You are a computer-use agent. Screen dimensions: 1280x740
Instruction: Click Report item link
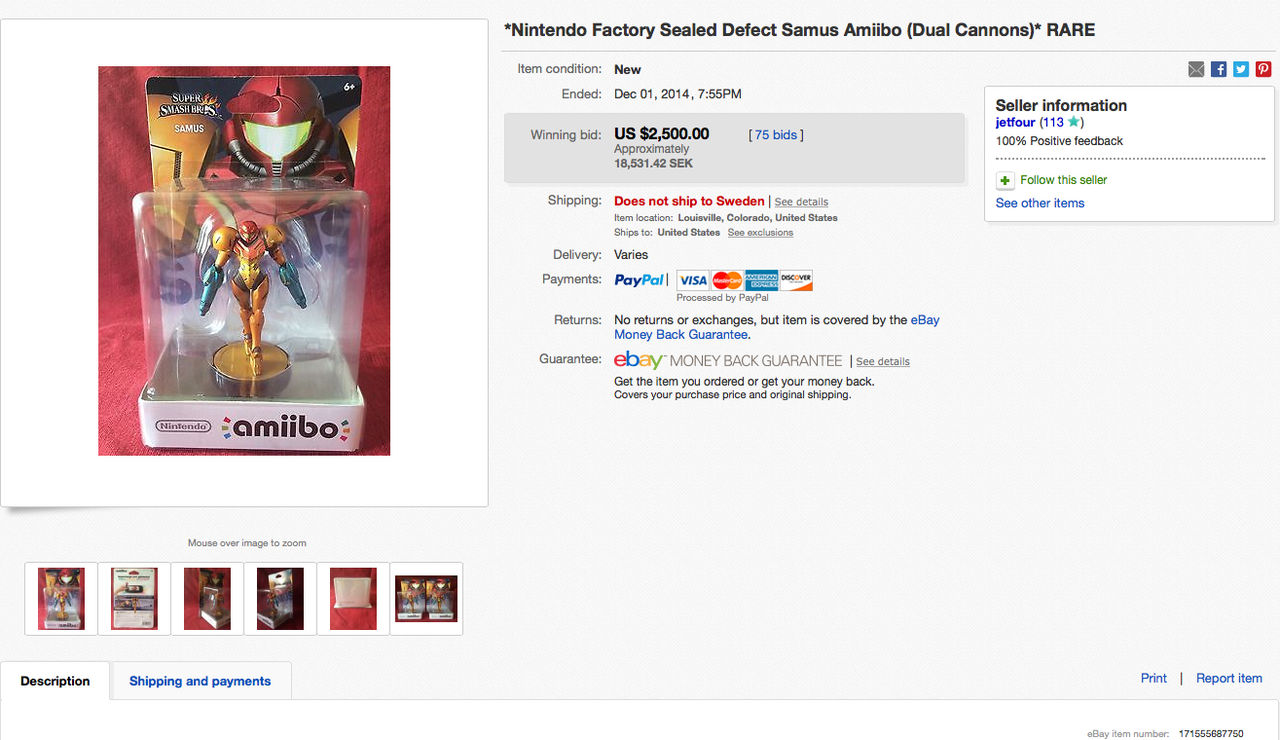point(1229,678)
